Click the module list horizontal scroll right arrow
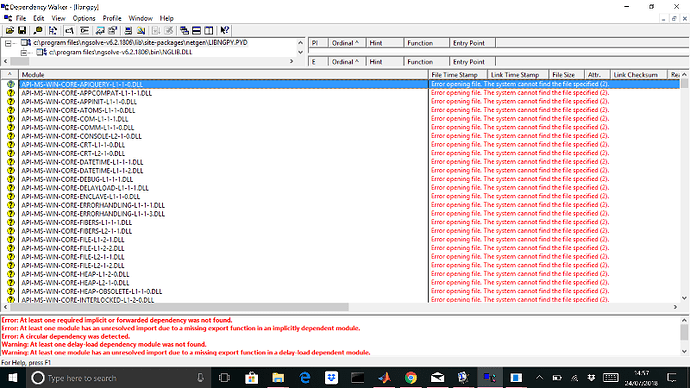The height and width of the screenshot is (388, 690). pyautogui.click(x=675, y=307)
